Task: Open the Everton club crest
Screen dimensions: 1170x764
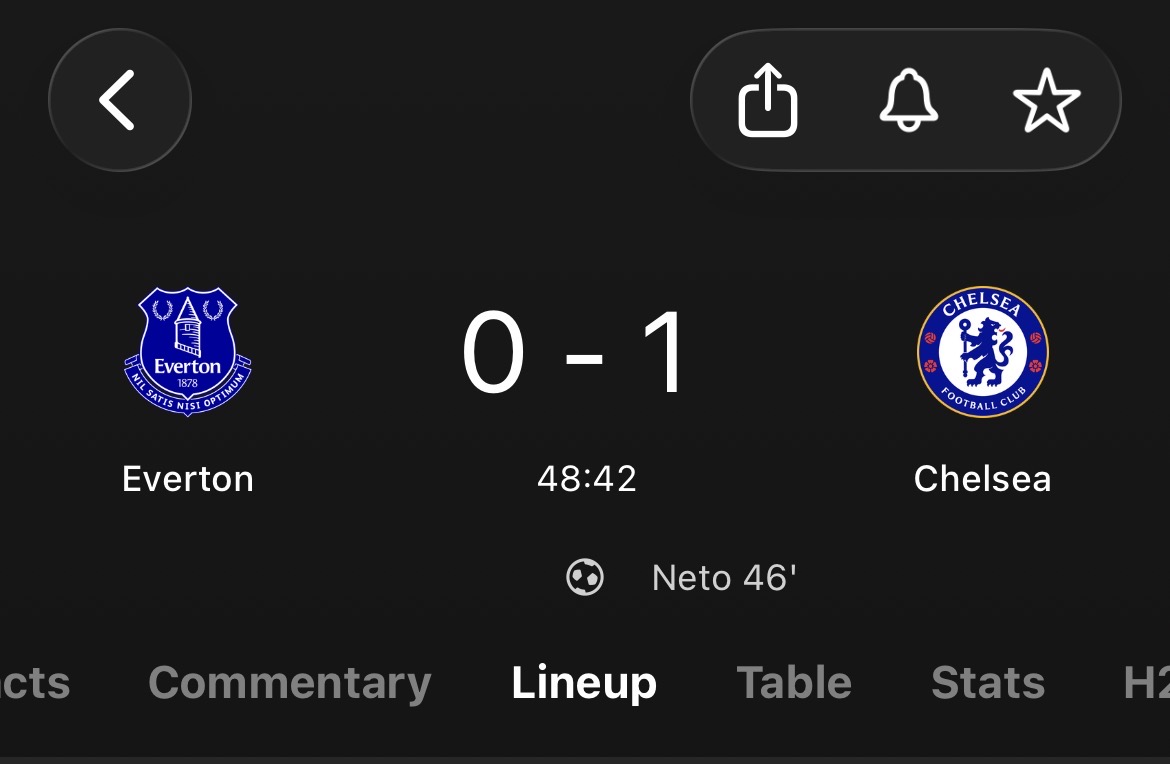Action: coord(187,351)
